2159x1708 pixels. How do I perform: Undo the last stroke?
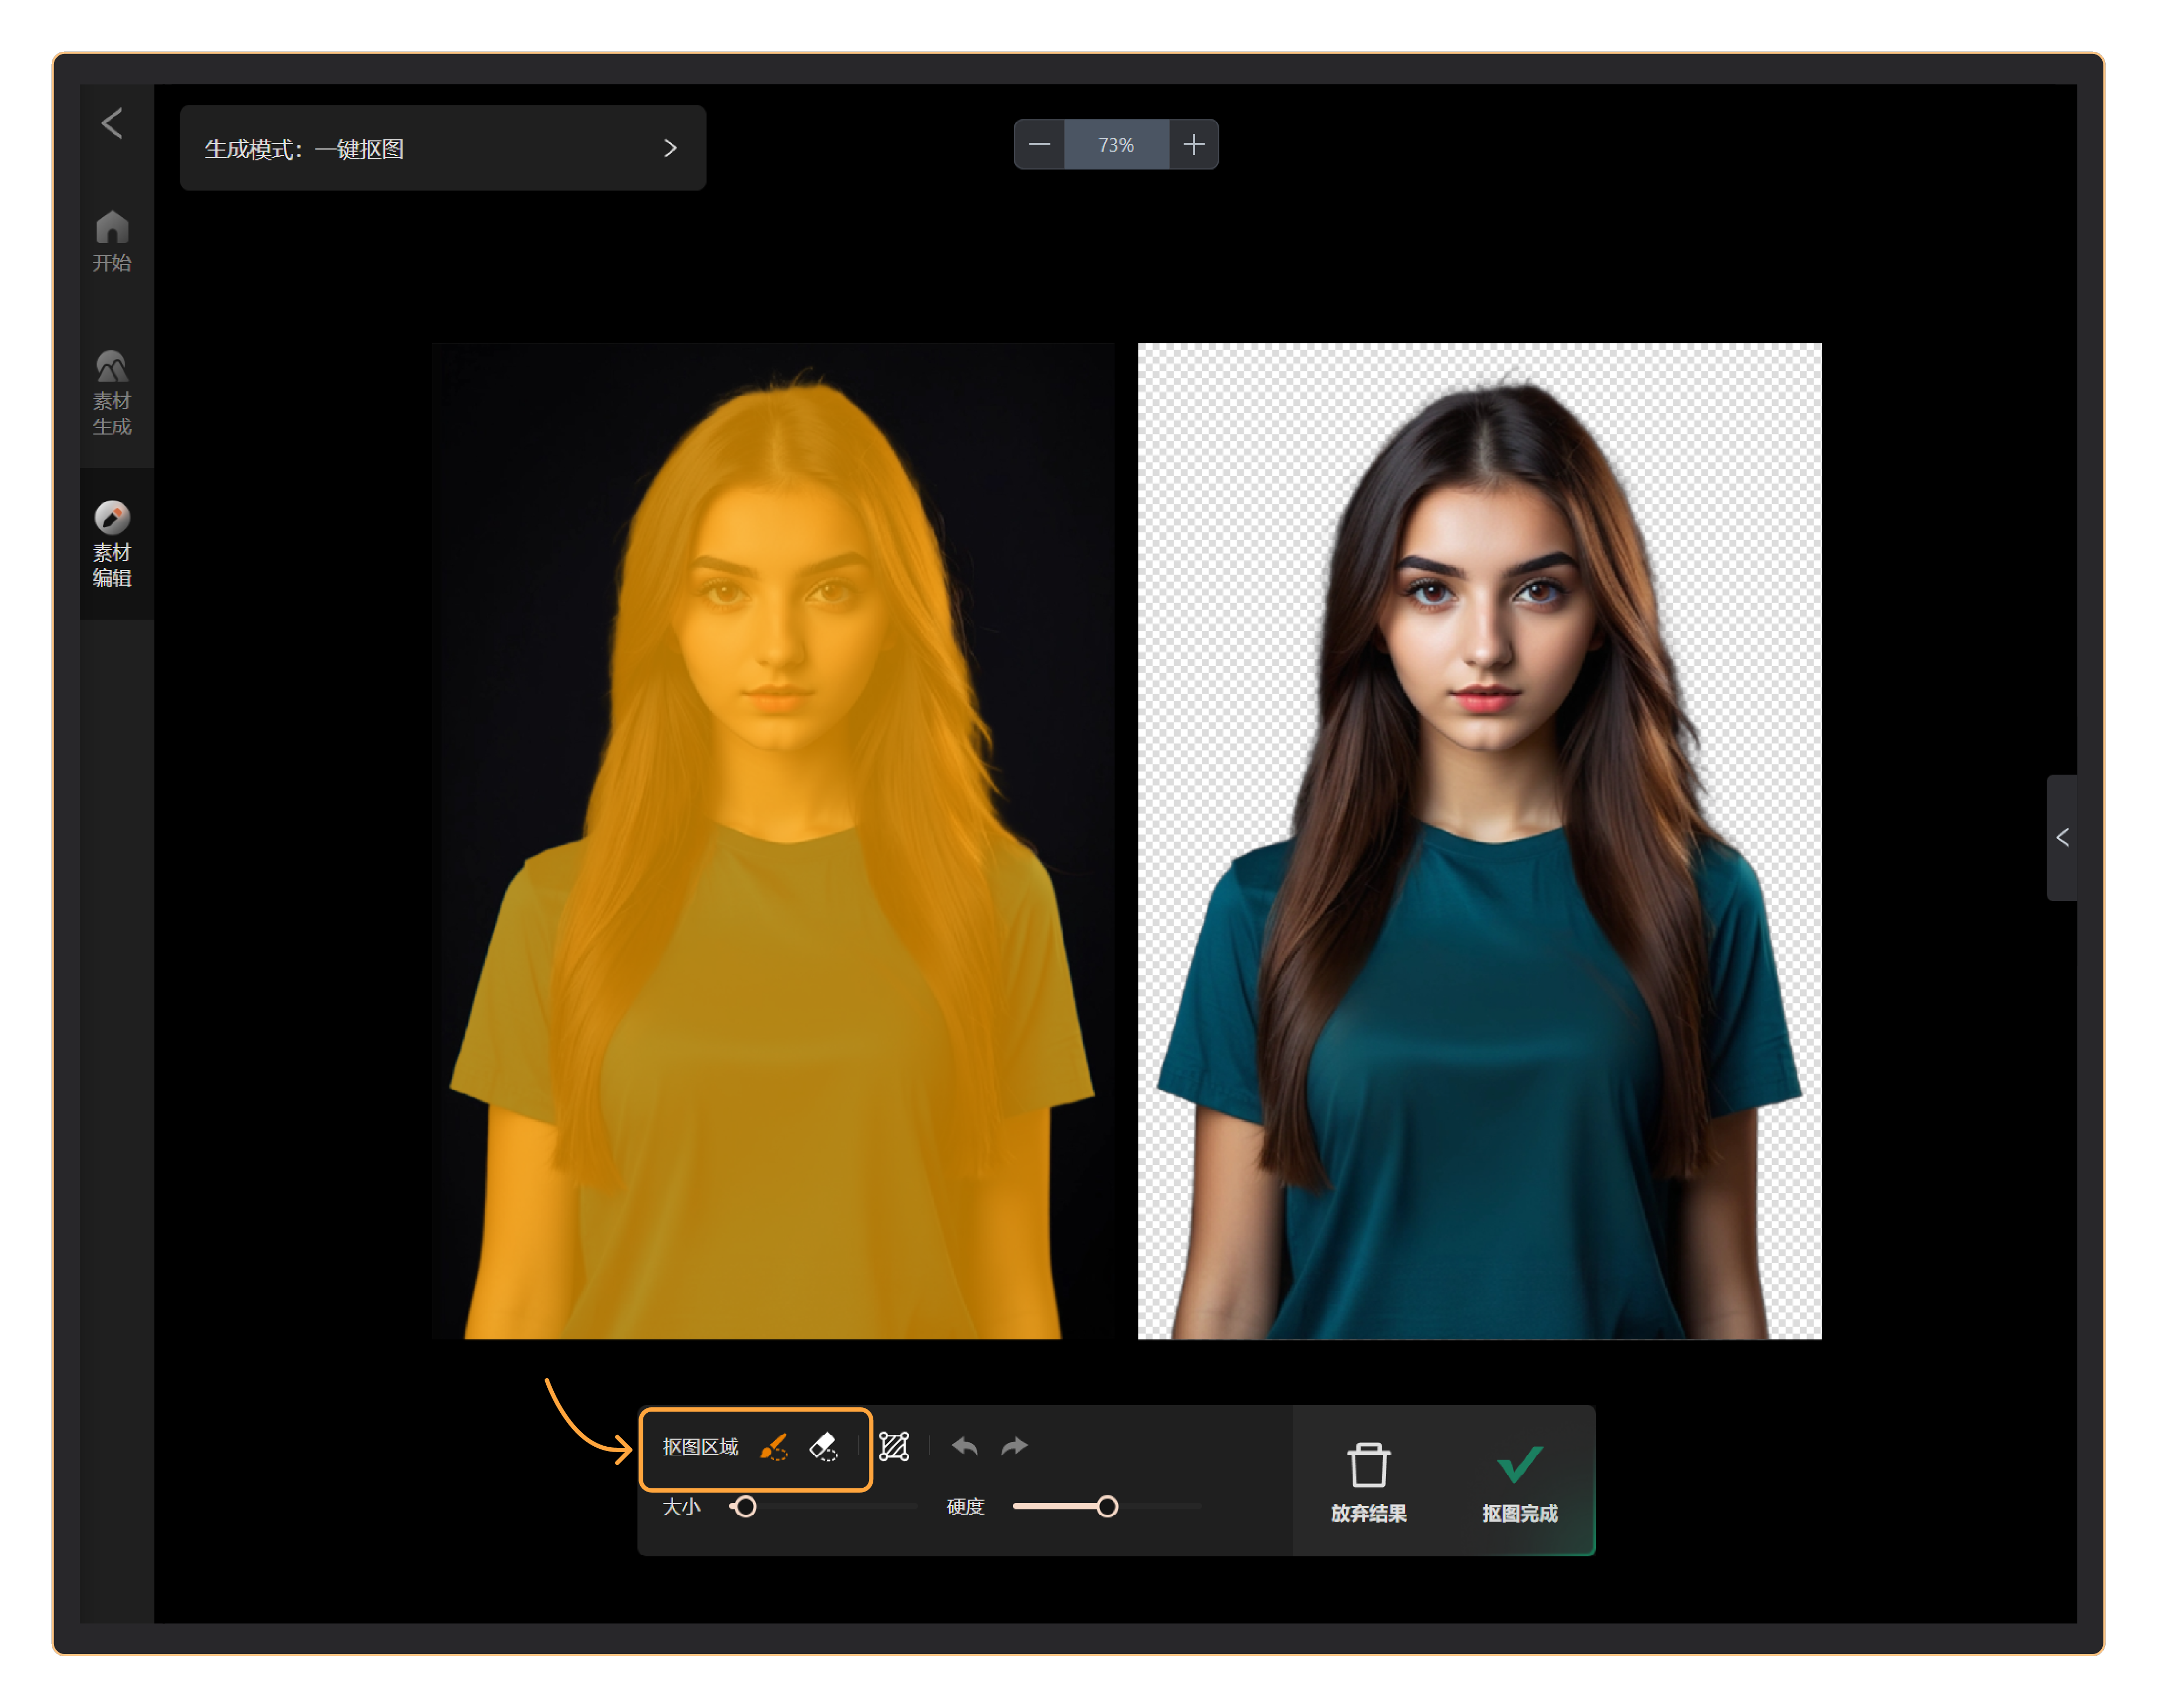[x=965, y=1446]
